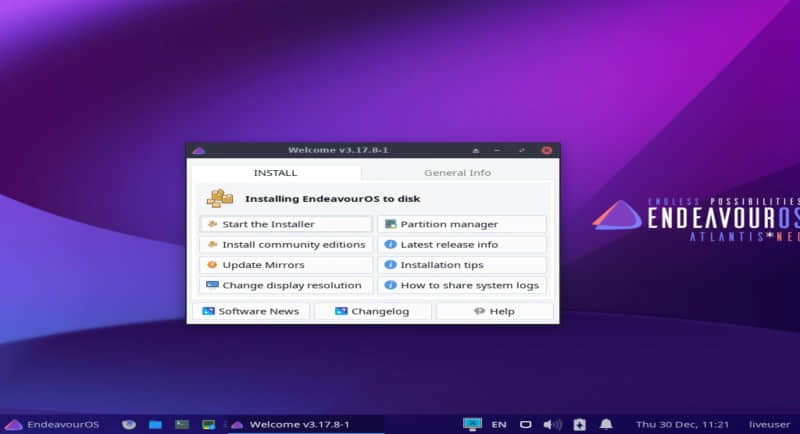The image size is (800, 434).
Task: Switch keyboard layout via EN indicator
Action: coord(499,424)
